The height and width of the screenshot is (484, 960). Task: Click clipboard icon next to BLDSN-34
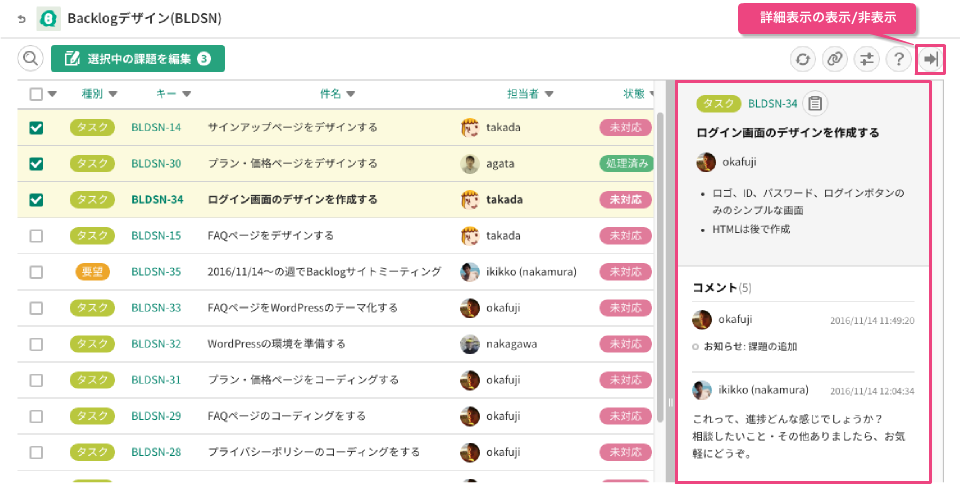click(814, 103)
